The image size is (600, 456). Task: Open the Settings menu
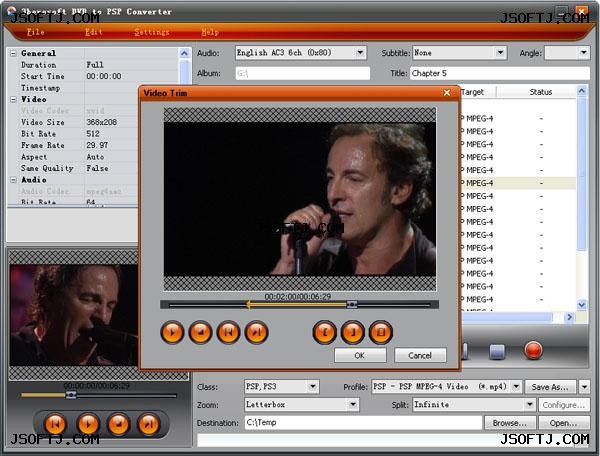[x=152, y=32]
